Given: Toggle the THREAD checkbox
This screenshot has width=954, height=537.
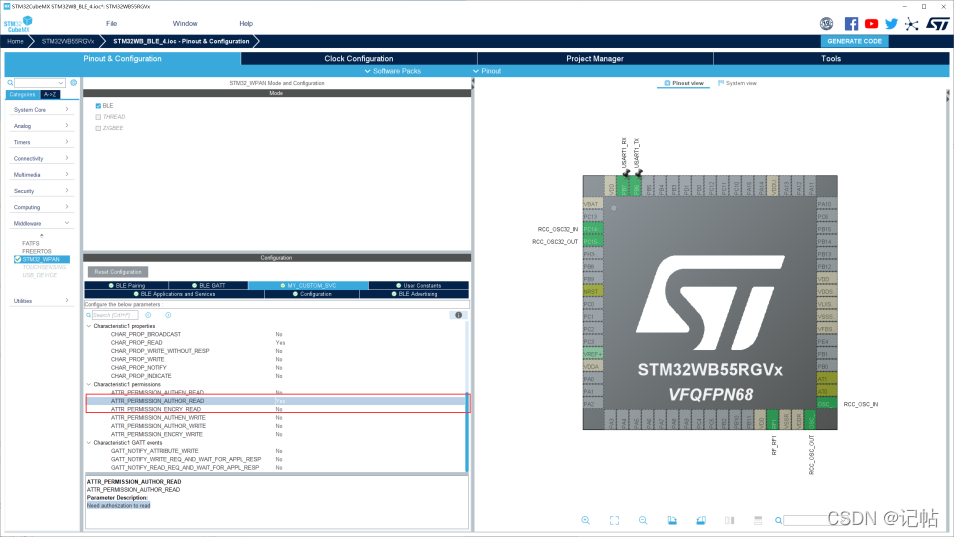Looking at the screenshot, I should (98, 117).
